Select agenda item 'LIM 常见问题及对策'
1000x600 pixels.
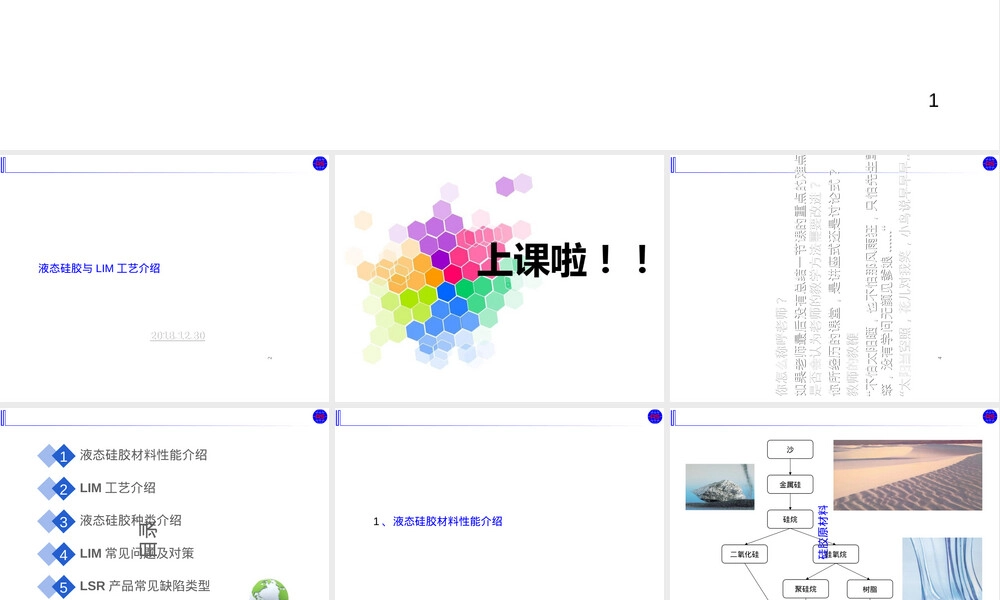click(137, 553)
